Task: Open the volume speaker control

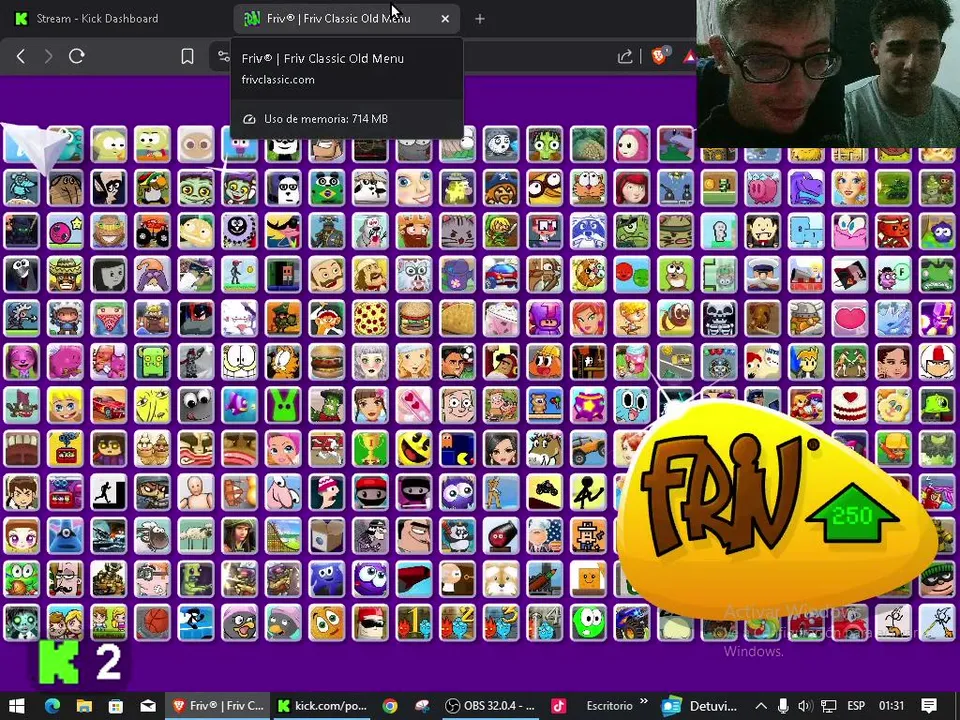Action: (x=806, y=706)
